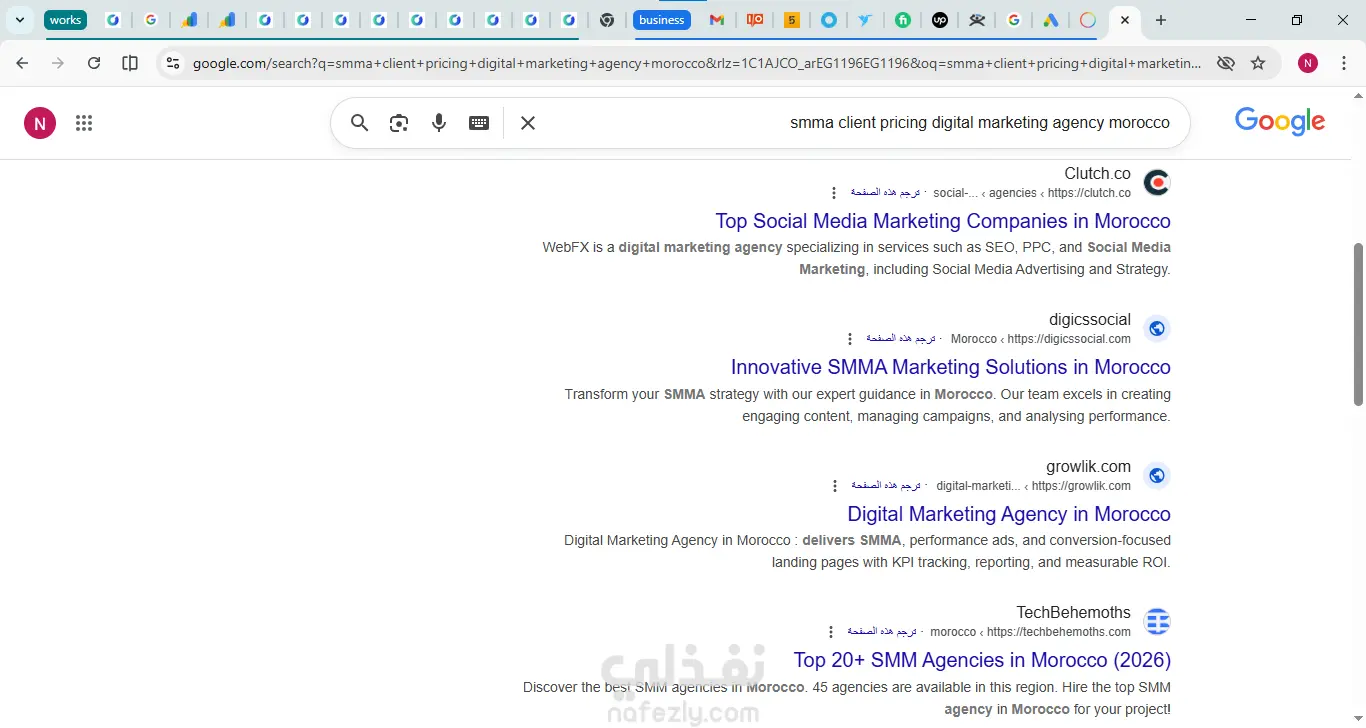The width and height of the screenshot is (1366, 728).
Task: Expand the tab search dropdown chevron
Action: [20, 20]
